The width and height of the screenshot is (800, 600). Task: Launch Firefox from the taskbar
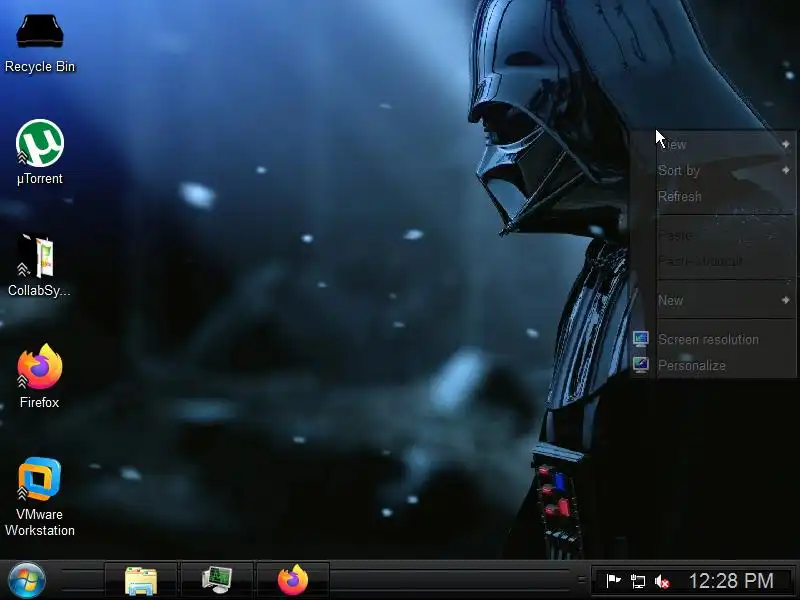click(293, 581)
